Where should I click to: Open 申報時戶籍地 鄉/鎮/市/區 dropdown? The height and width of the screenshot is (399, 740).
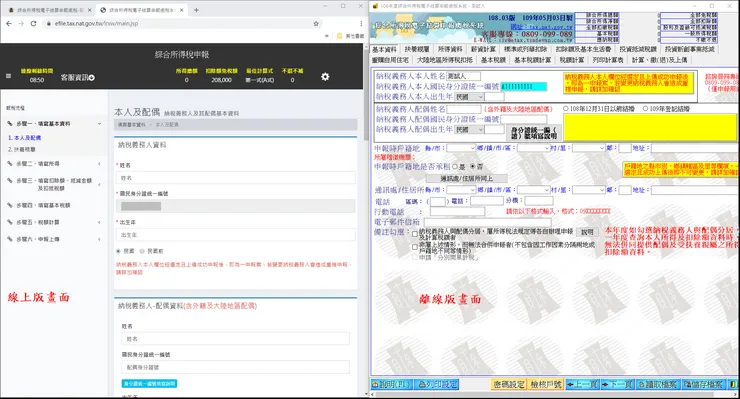[x=533, y=148]
